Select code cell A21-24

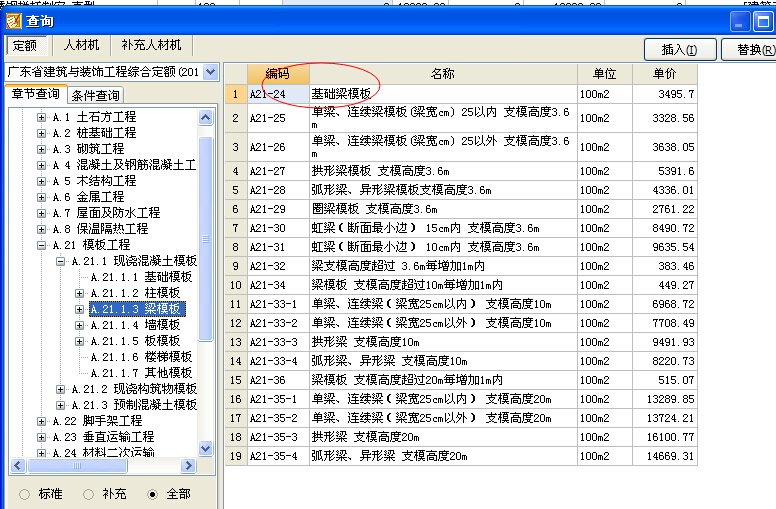[x=278, y=94]
